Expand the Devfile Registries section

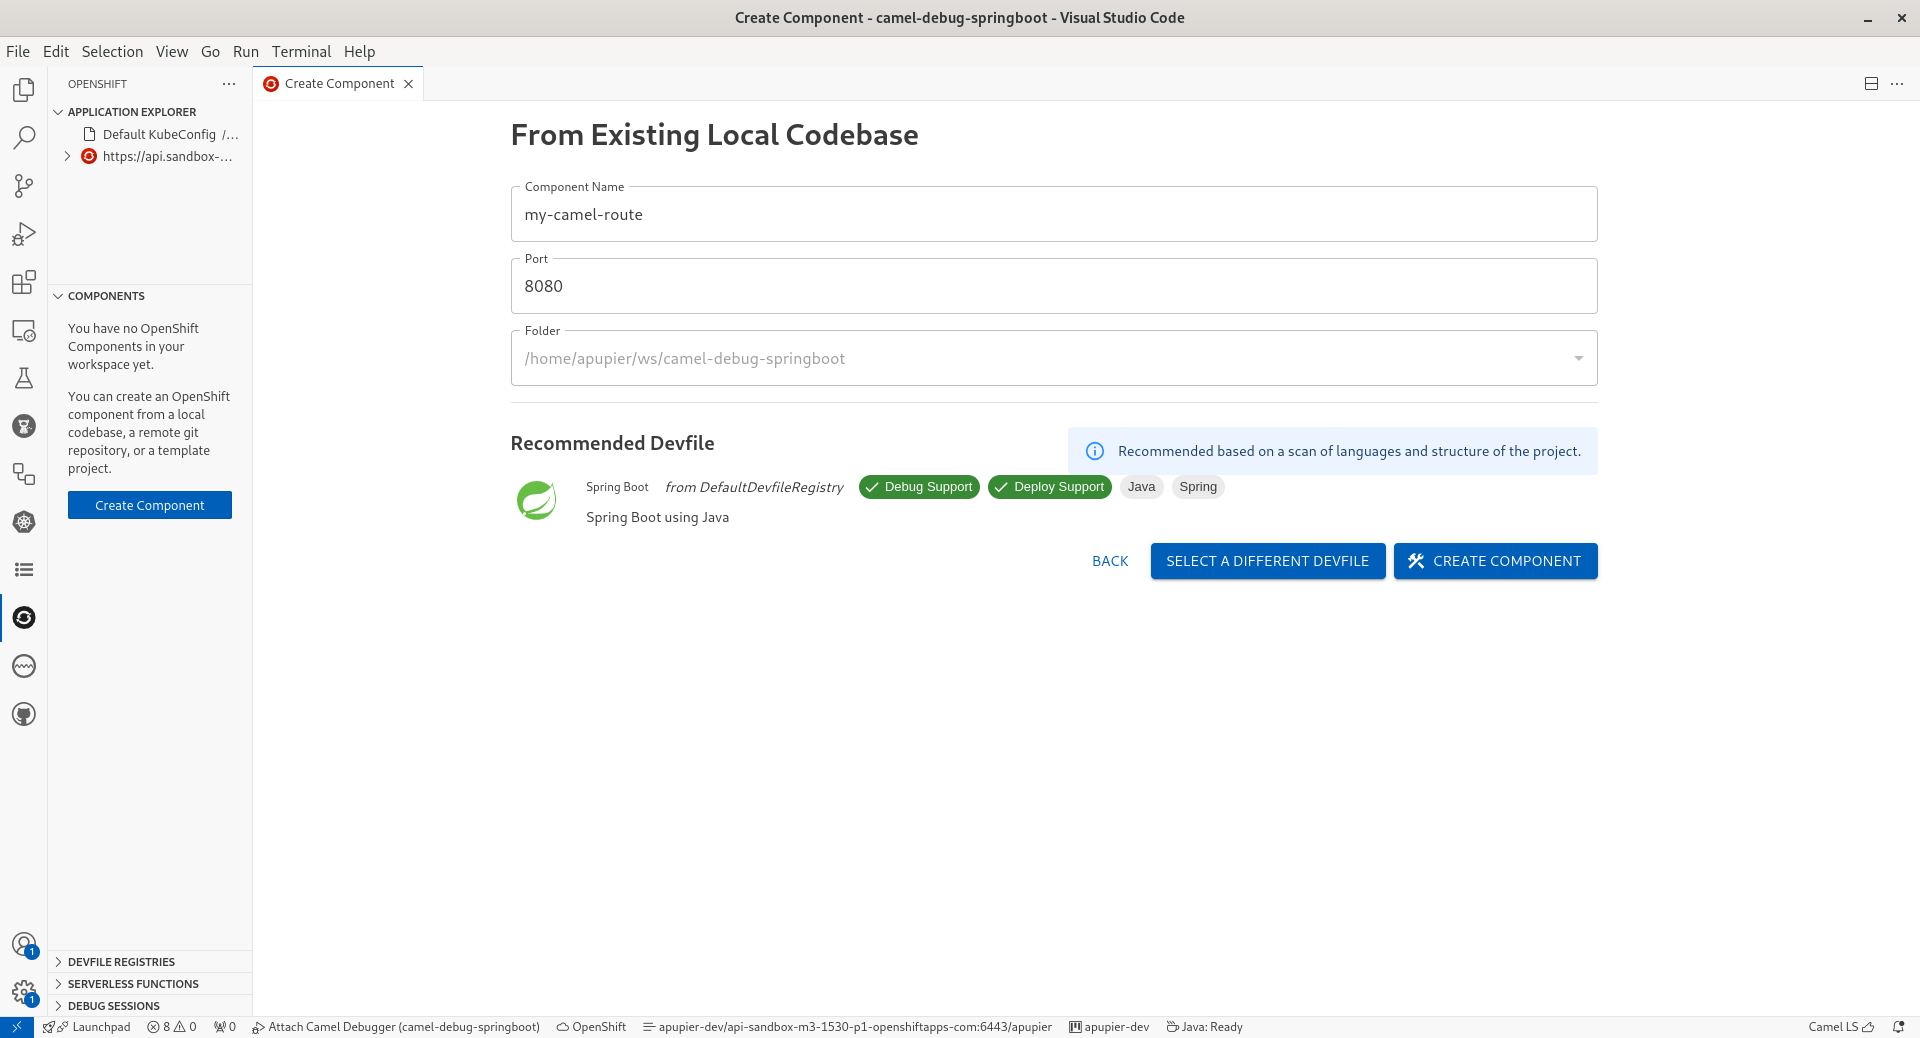click(120, 961)
